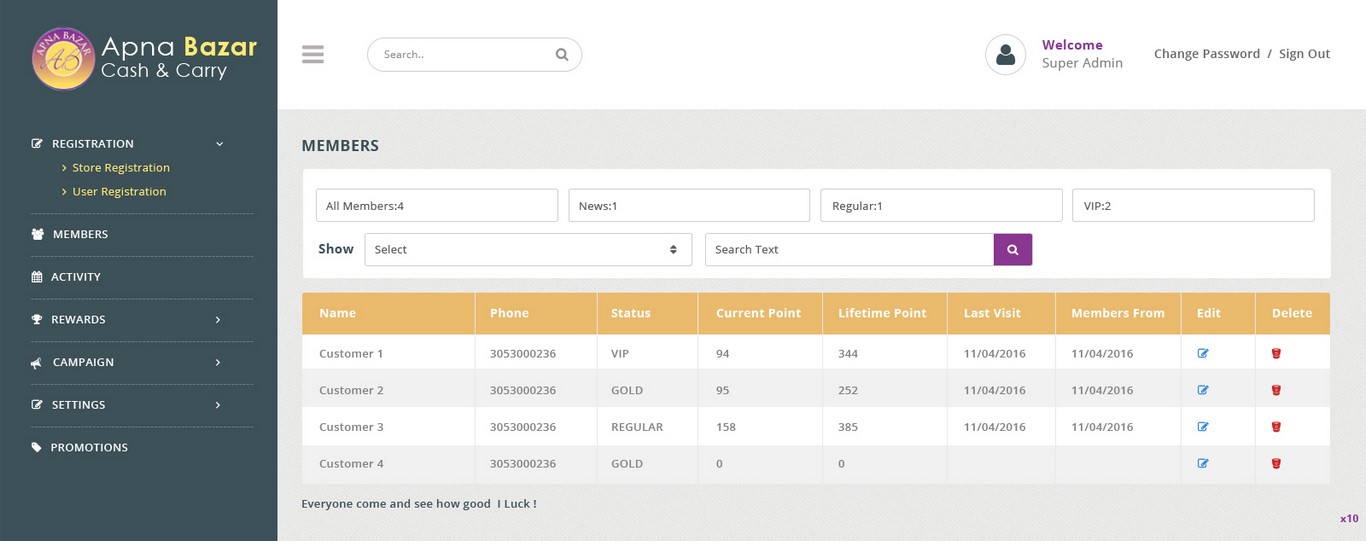
Task: Click the Super Admin profile avatar
Action: click(1005, 55)
